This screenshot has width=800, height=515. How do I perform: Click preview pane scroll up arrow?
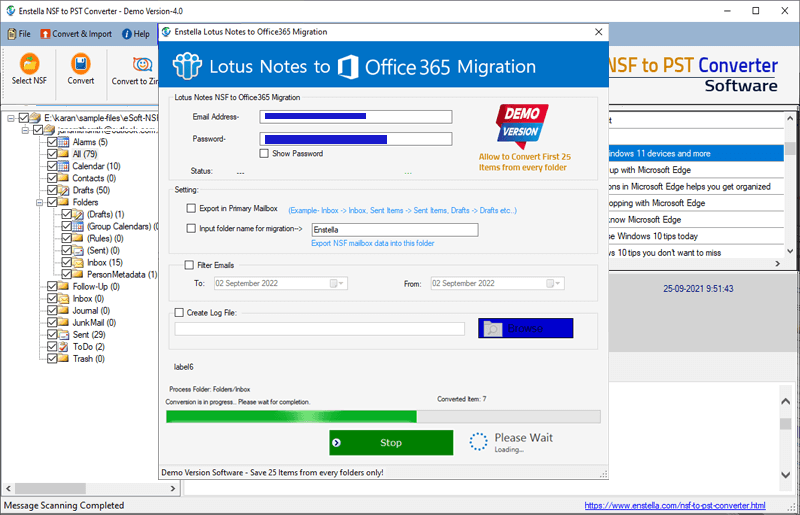point(786,401)
